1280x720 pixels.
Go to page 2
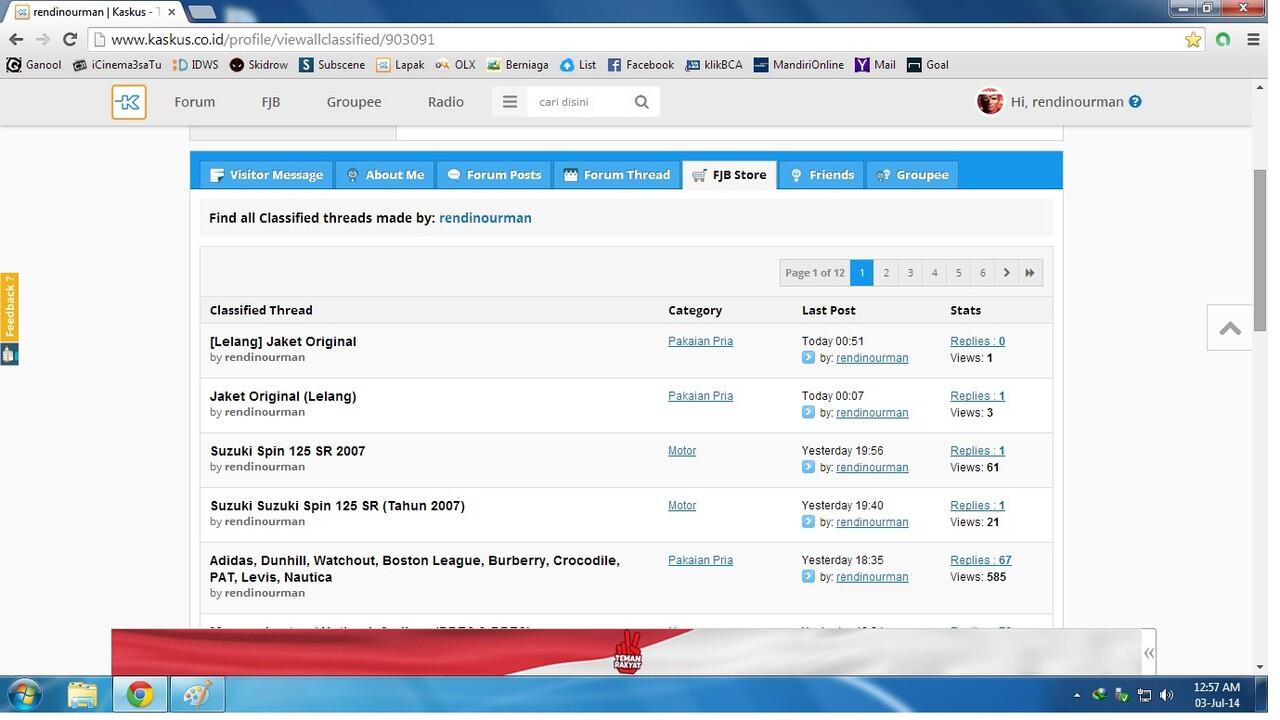point(886,273)
